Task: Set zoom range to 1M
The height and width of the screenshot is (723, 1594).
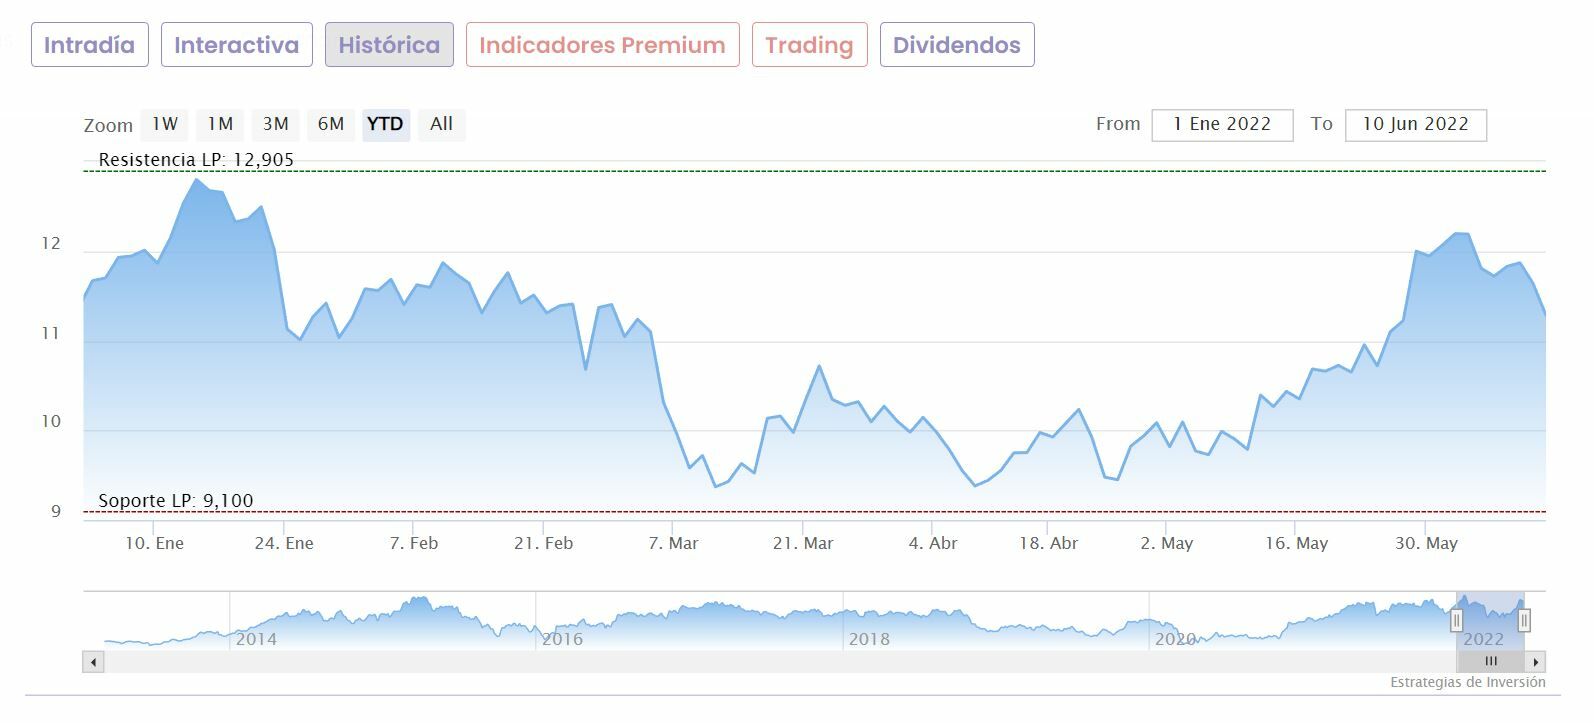Action: [220, 124]
